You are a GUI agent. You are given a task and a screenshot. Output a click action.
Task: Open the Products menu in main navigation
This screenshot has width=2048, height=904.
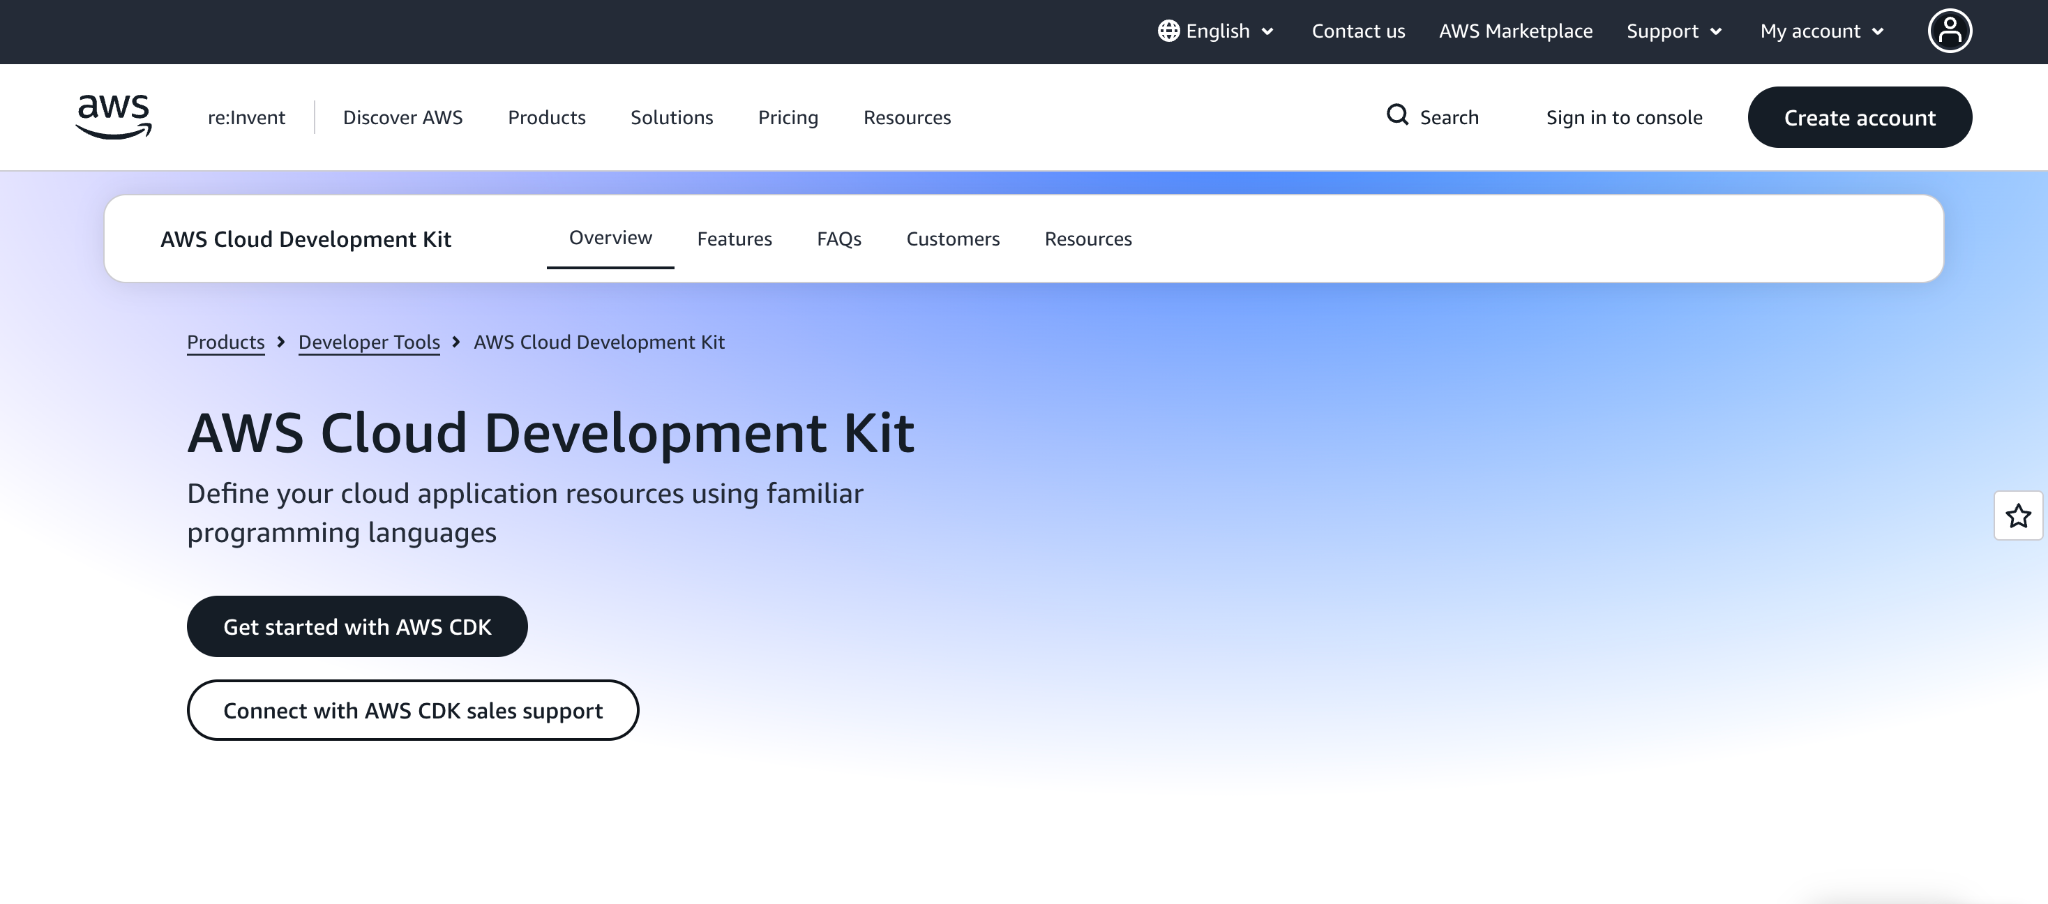tap(547, 117)
